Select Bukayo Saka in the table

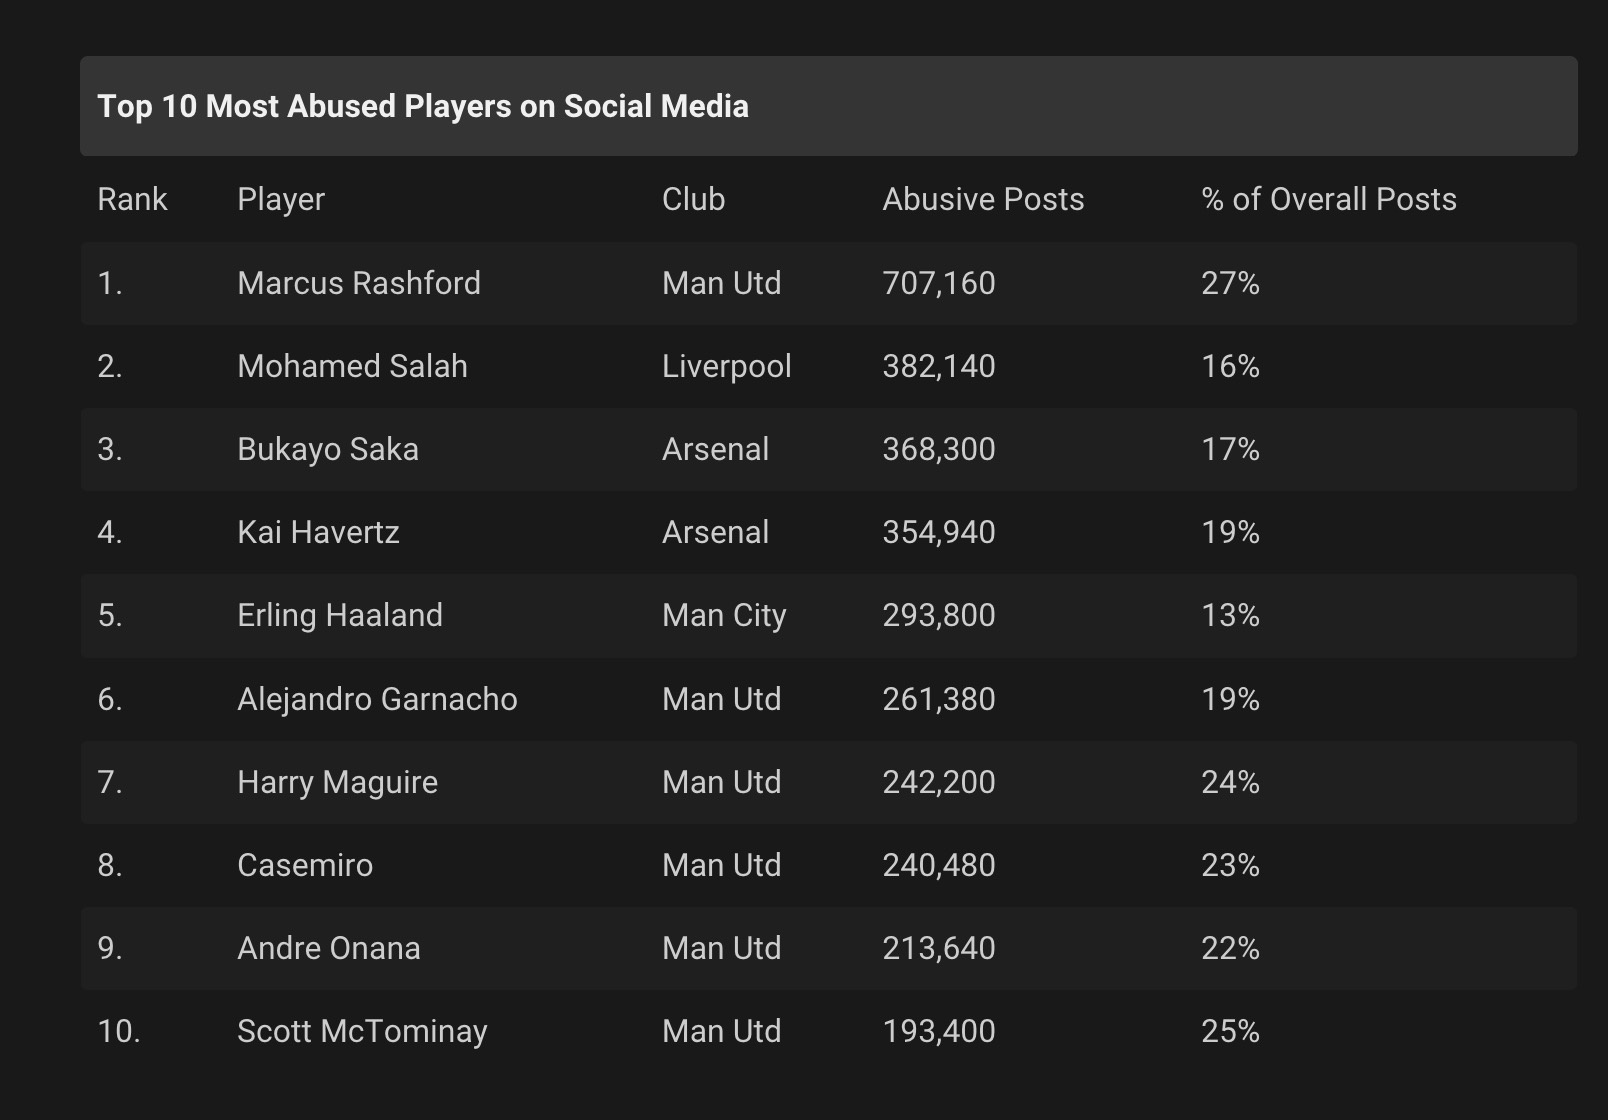click(x=327, y=449)
